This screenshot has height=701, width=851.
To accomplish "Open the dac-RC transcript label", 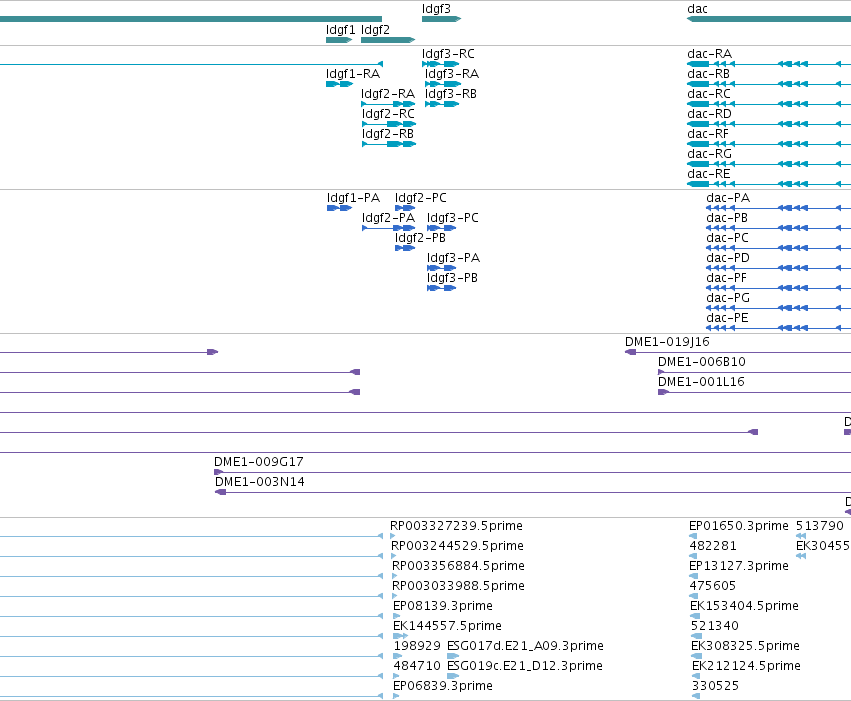I will (x=709, y=94).
